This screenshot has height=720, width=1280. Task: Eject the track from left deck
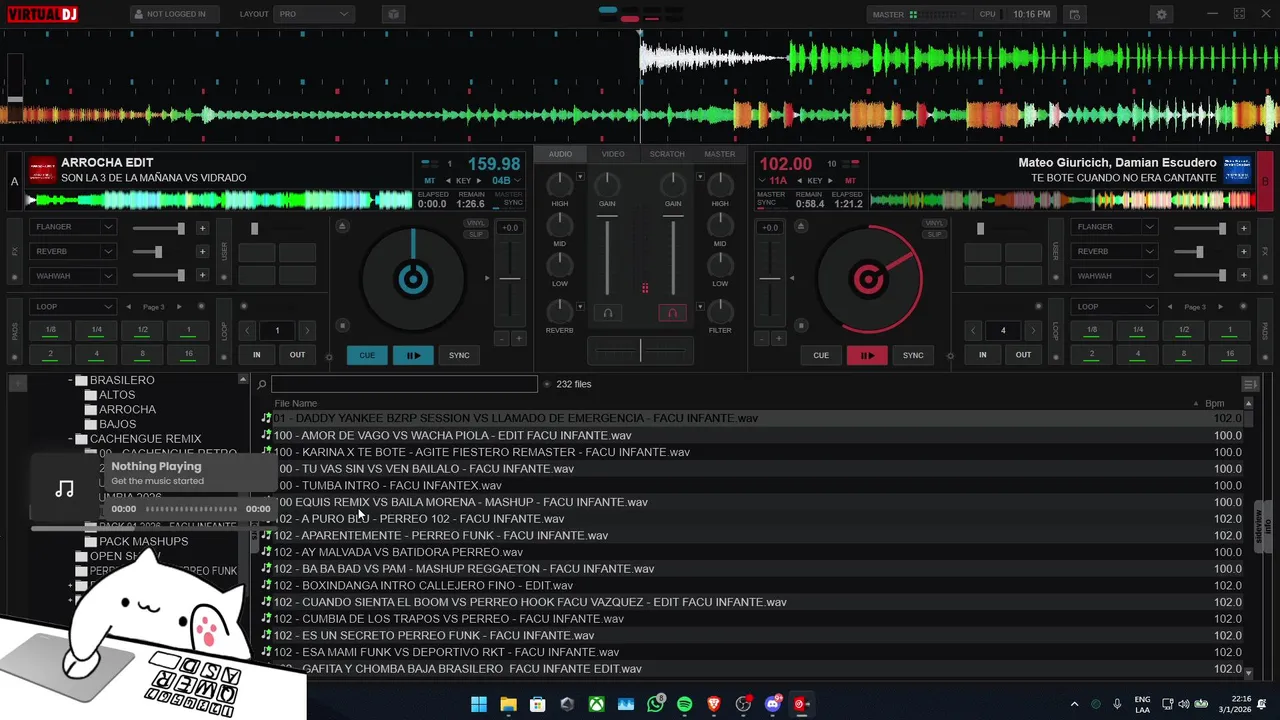pos(342,226)
